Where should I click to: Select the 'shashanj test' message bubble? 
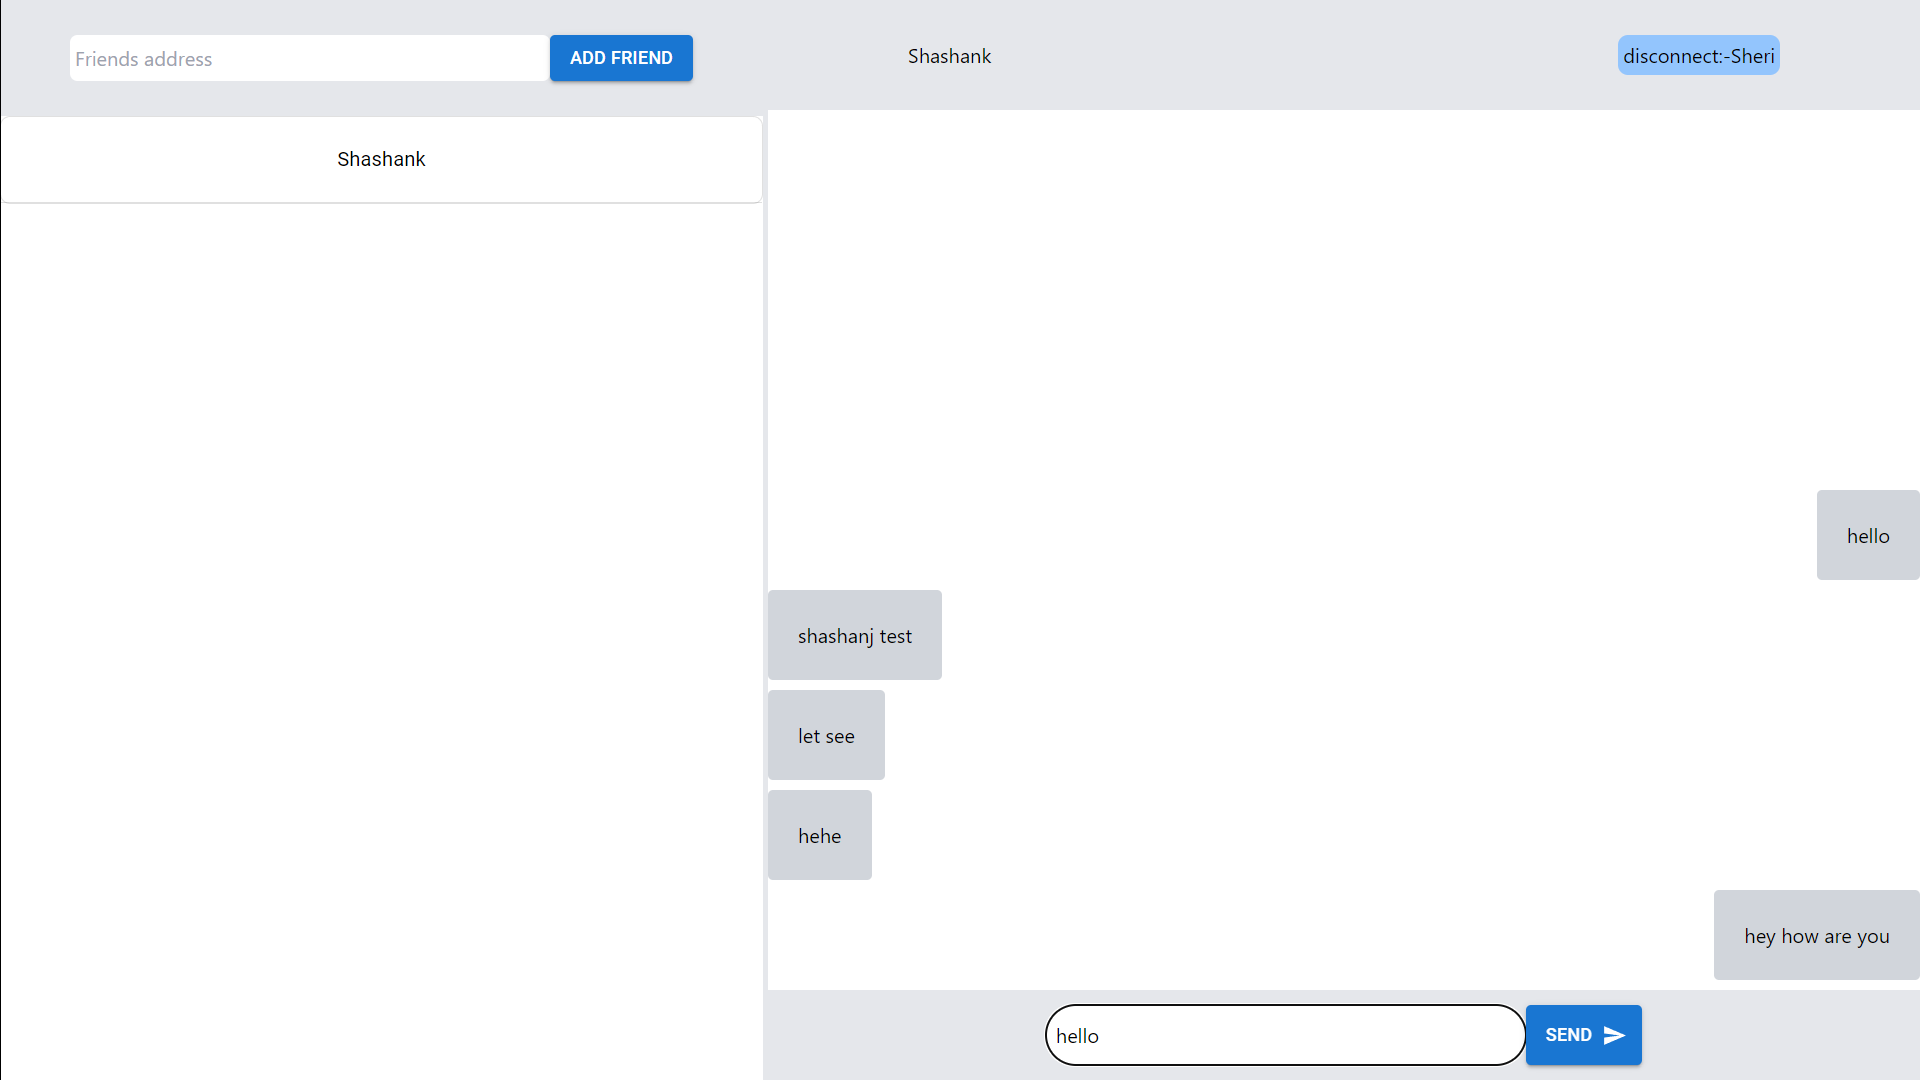854,636
